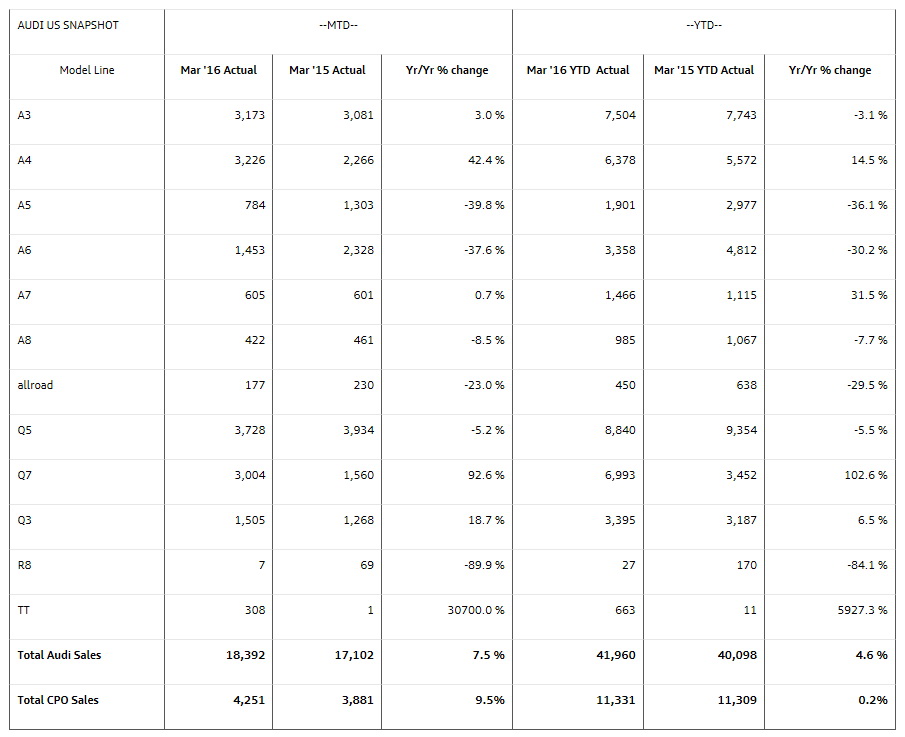Select the --MTD-- column group header
This screenshot has width=905, height=737.
pyautogui.click(x=338, y=25)
